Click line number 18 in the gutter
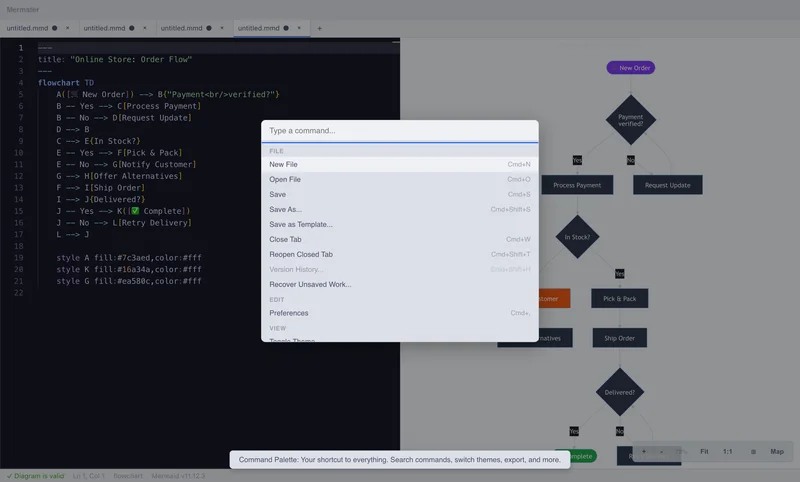 pyautogui.click(x=19, y=246)
